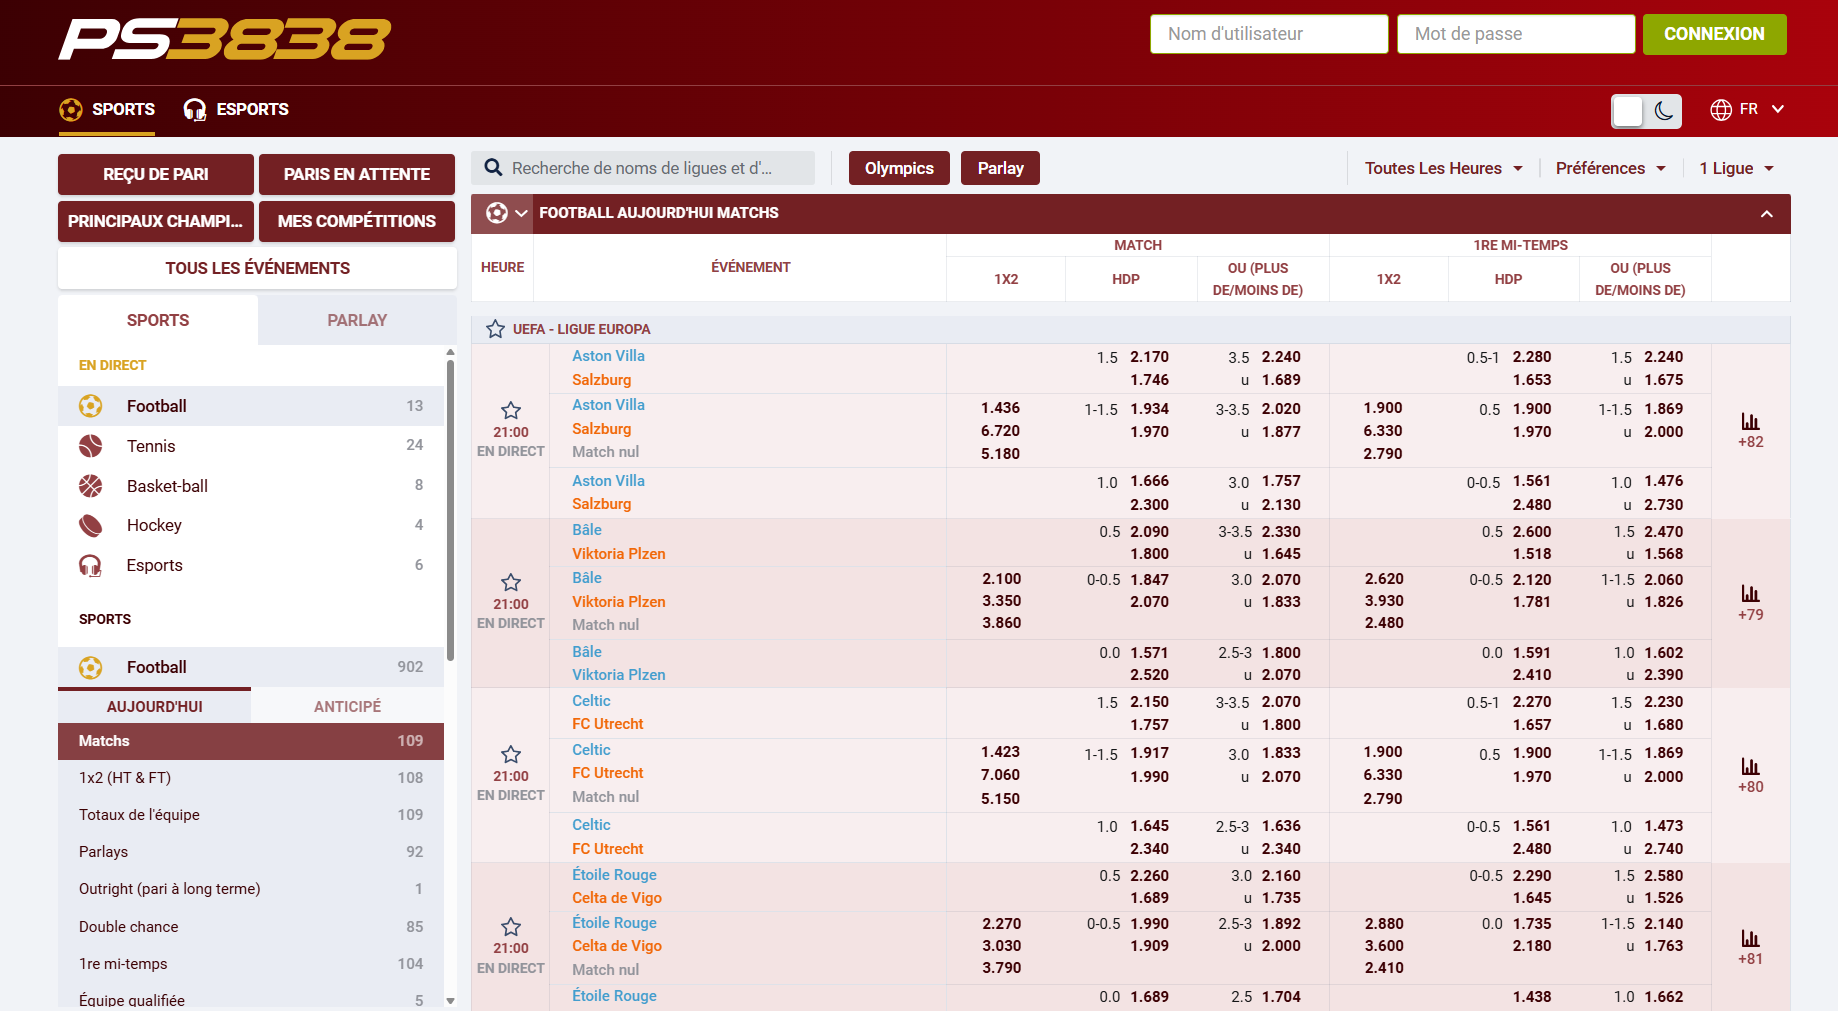Focus the league name search field
This screenshot has height=1011, width=1838.
tap(643, 168)
